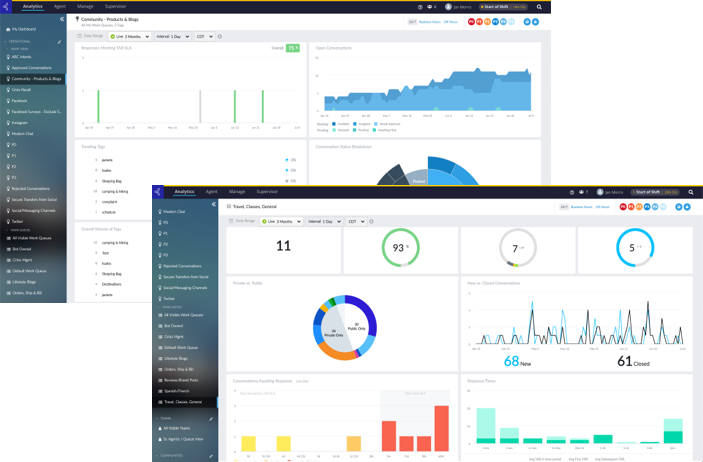Image resolution: width=703 pixels, height=462 pixels.
Task: Toggle the Overall 75% SLA indicator
Action: click(x=292, y=47)
